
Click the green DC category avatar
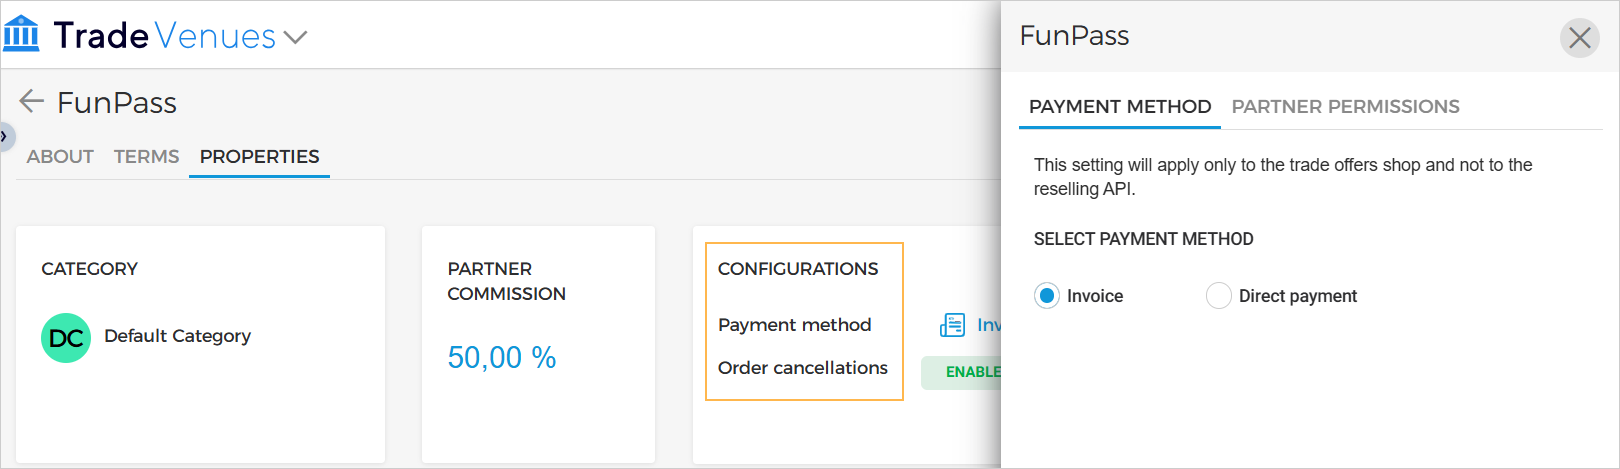[x=66, y=338]
